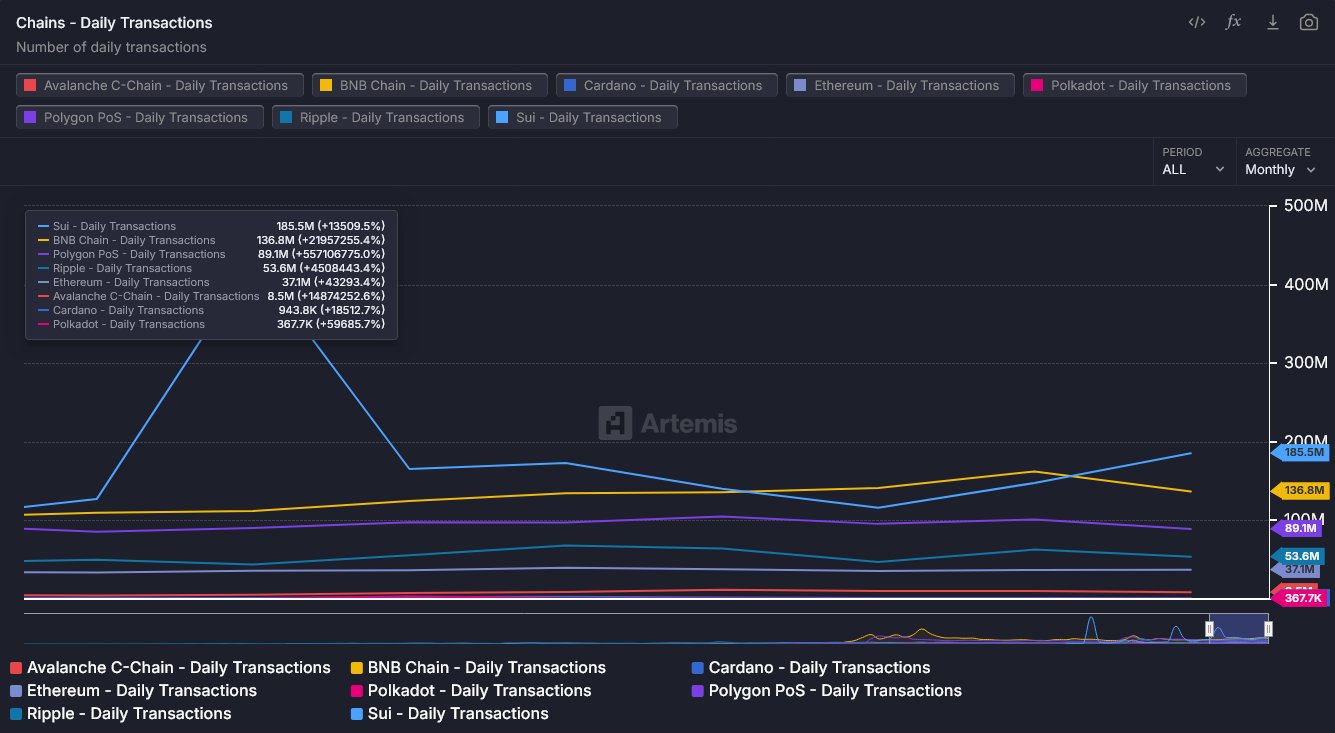Click the right range slider handle
Screen dimensions: 1335x733
point(1268,628)
